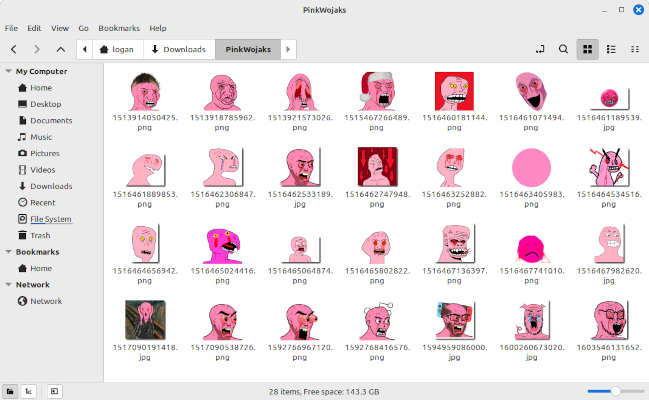649x400 pixels.
Task: Navigate to Downloads in the path bar
Action: [x=179, y=49]
